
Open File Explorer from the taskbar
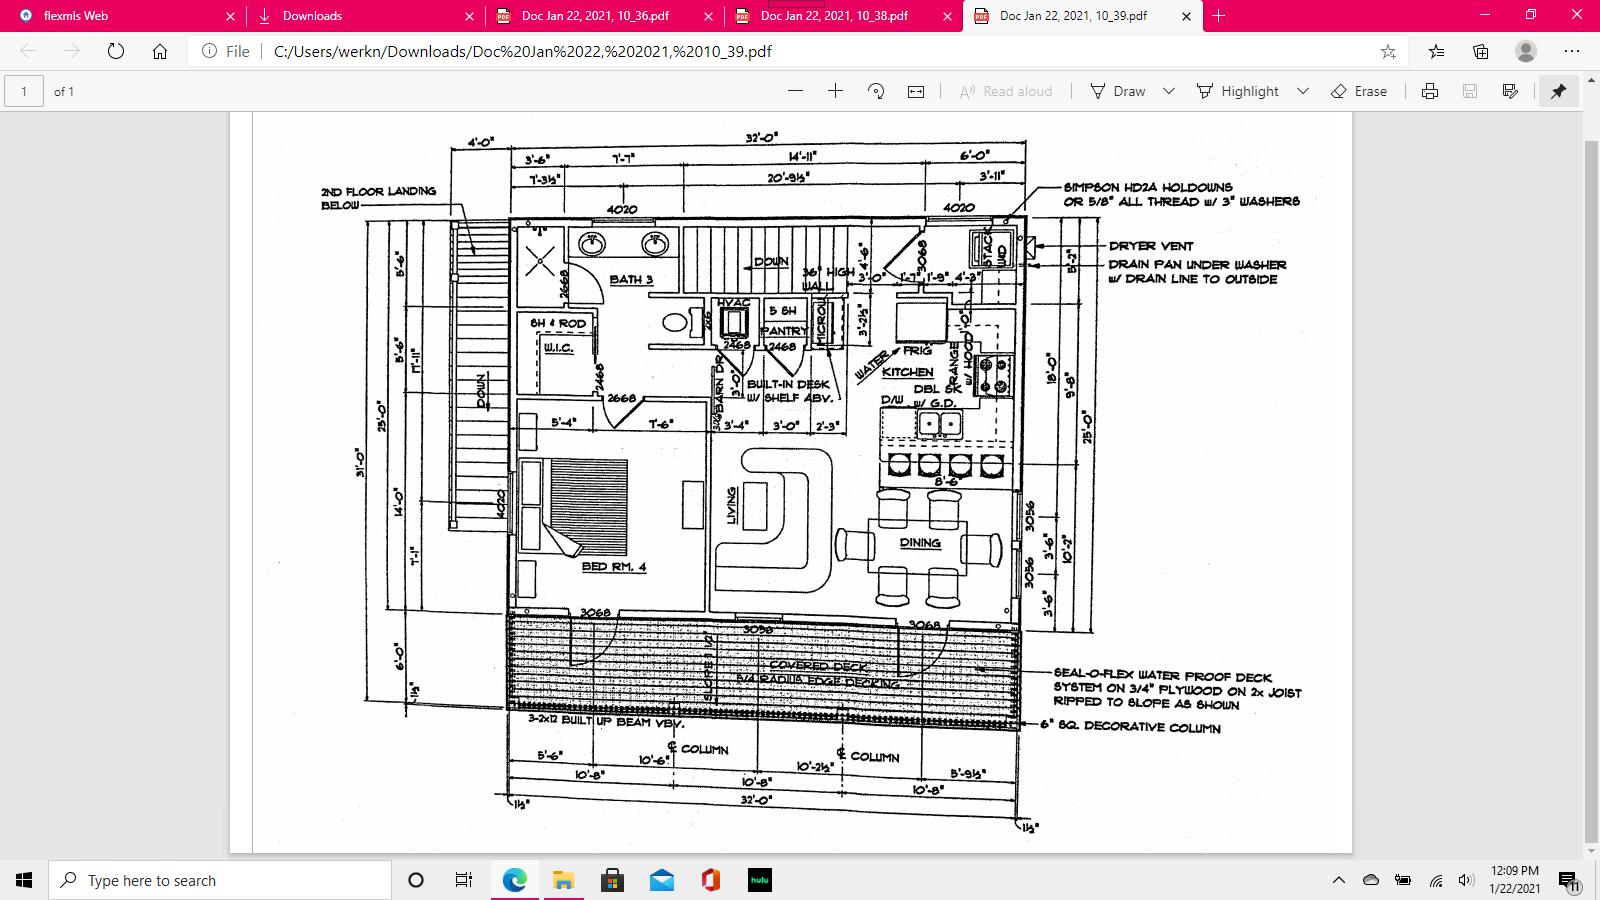[563, 880]
